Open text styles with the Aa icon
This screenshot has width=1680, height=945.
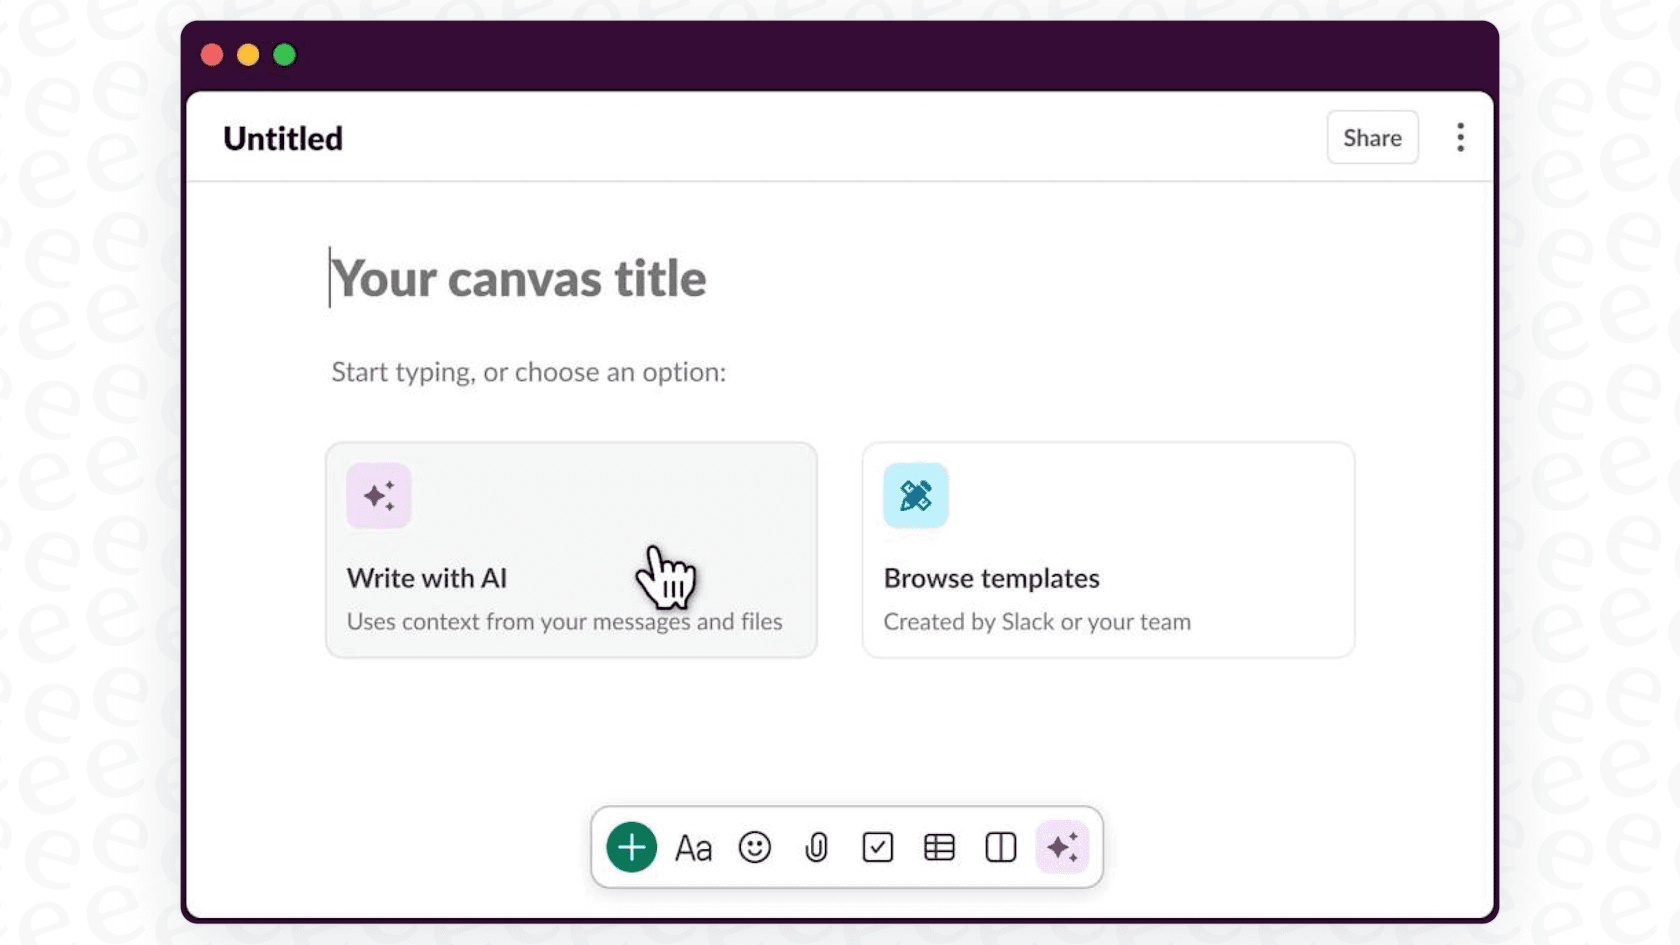(694, 847)
